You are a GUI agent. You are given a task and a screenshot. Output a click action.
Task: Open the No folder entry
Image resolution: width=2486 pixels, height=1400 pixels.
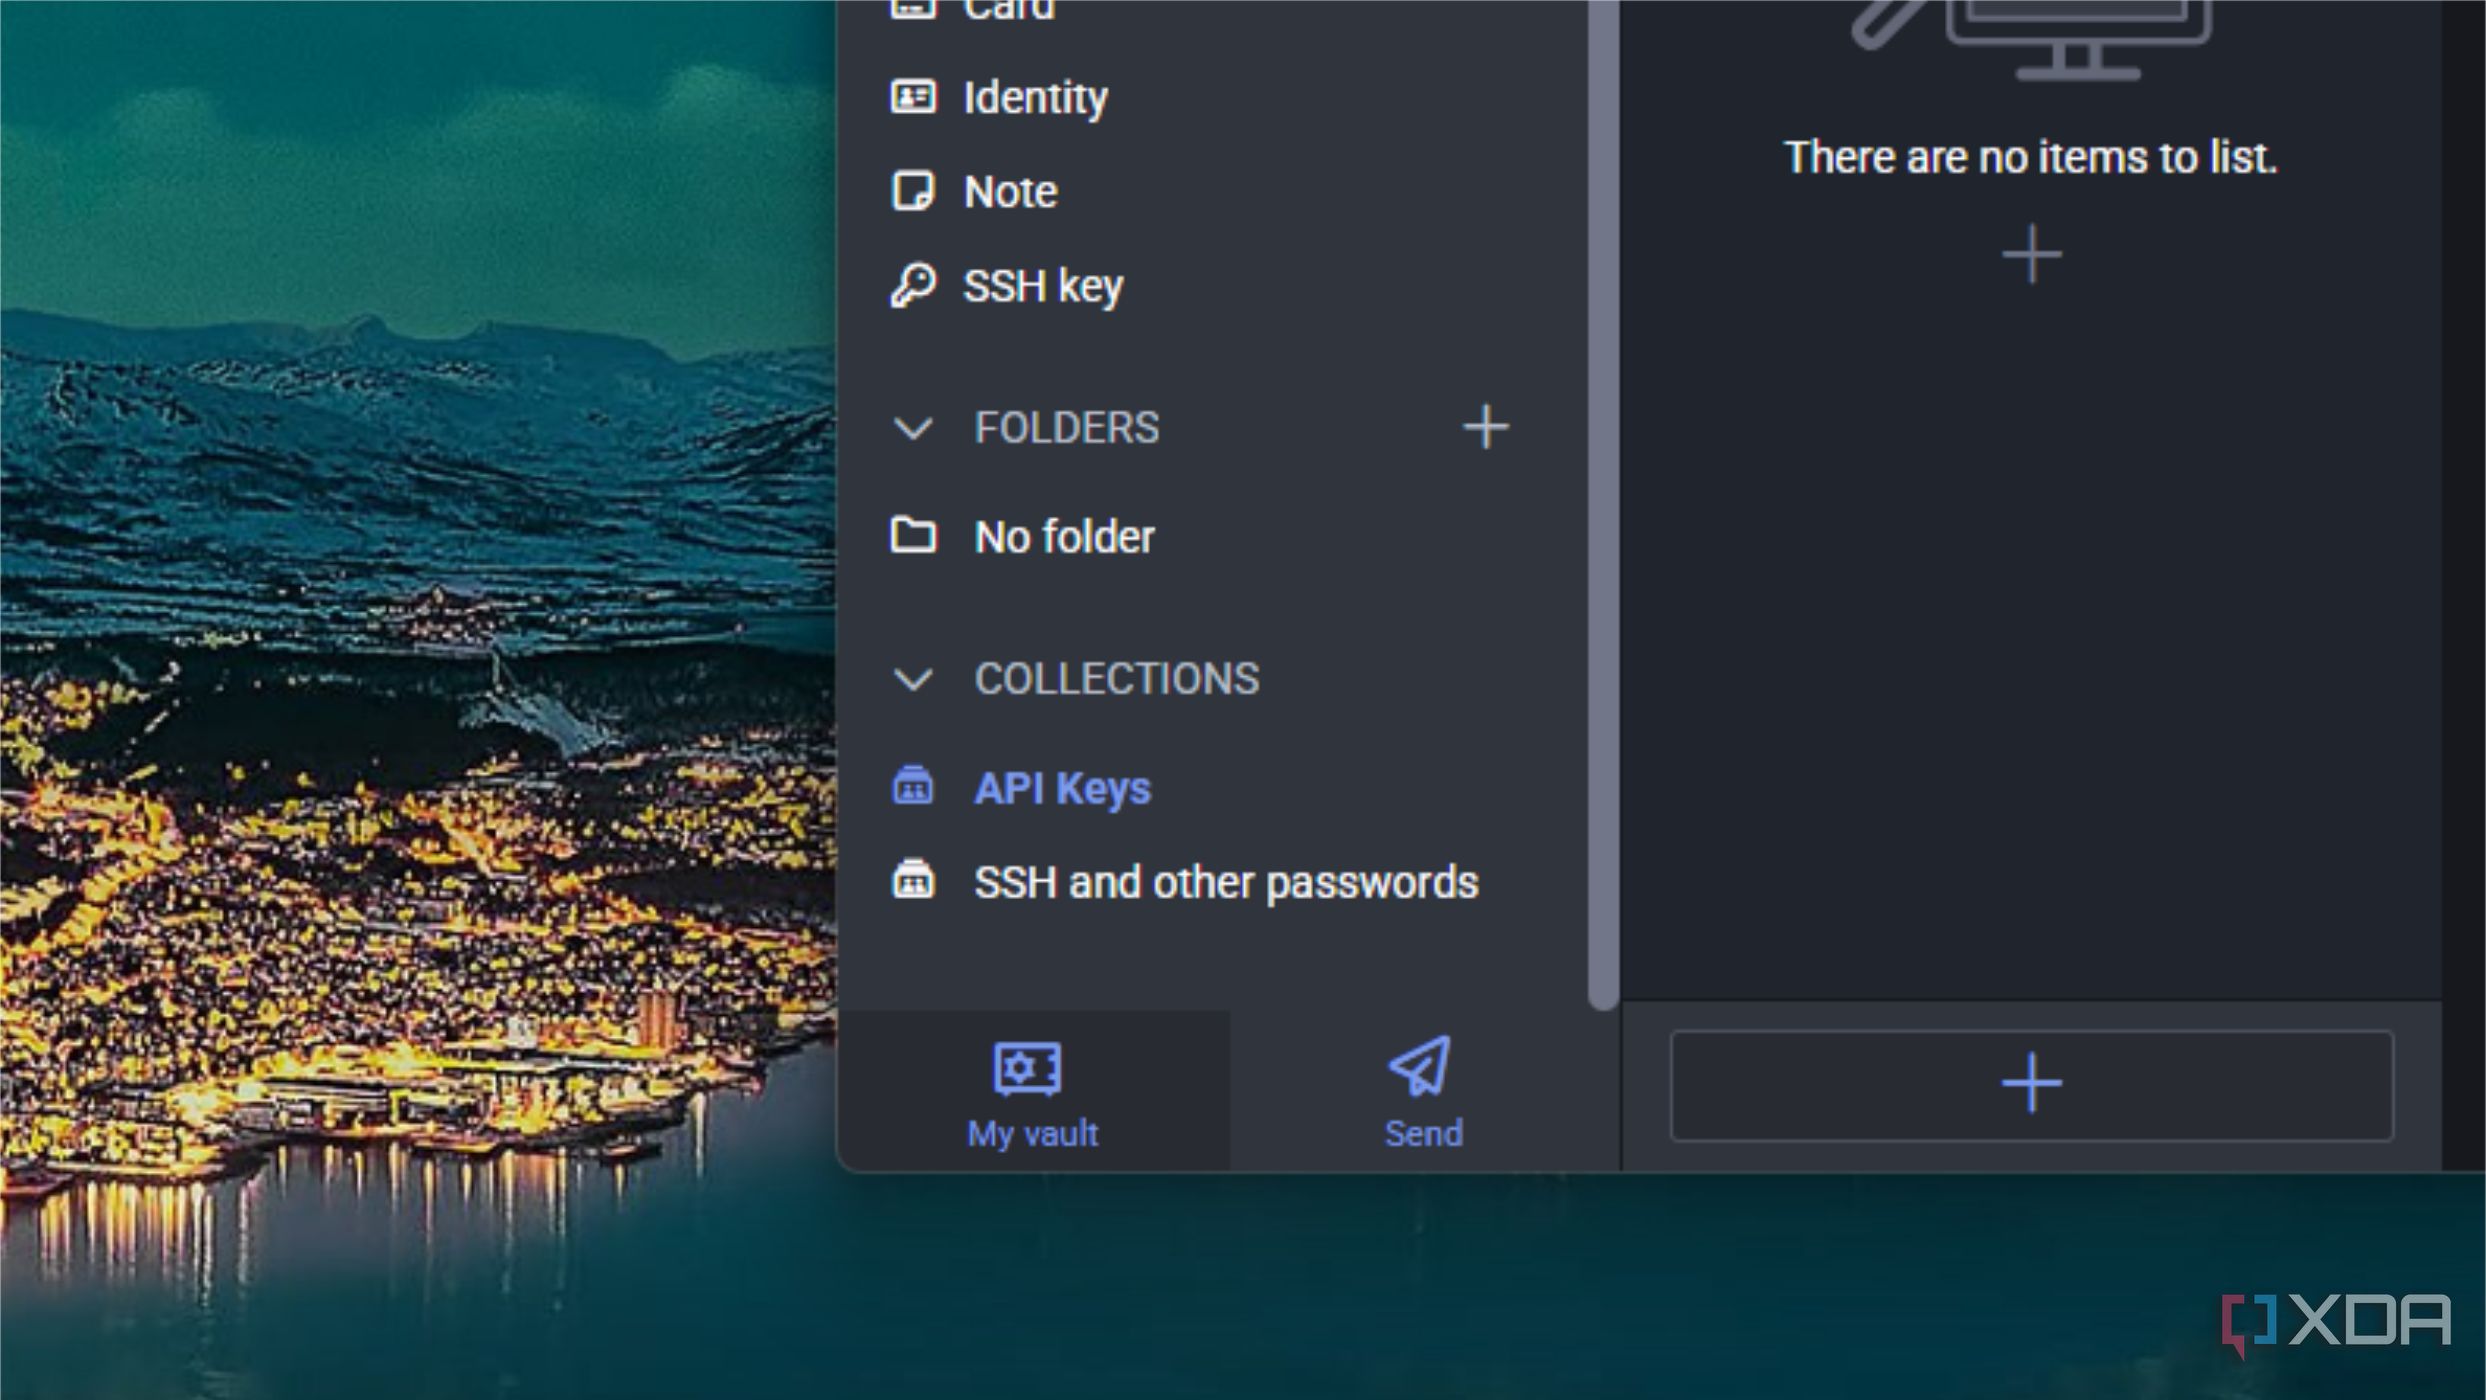click(1064, 537)
